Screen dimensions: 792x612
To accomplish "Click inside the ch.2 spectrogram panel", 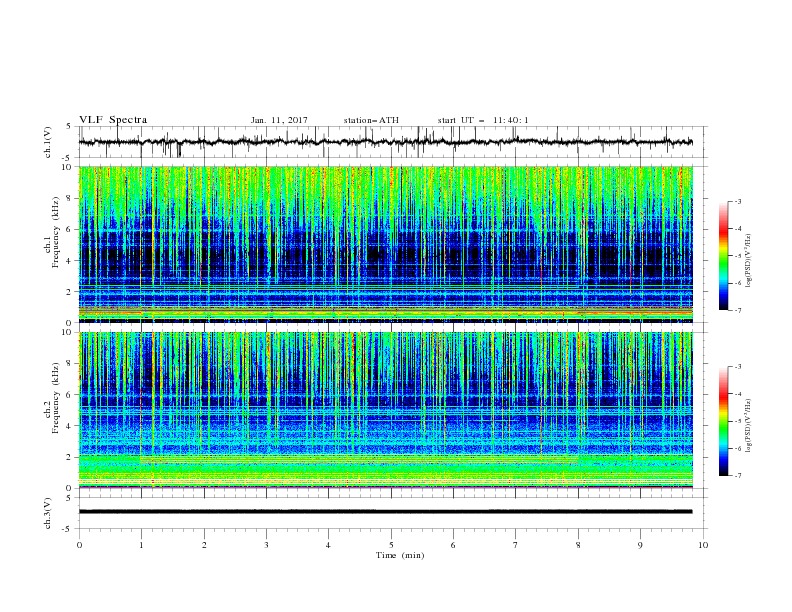I will coord(385,410).
